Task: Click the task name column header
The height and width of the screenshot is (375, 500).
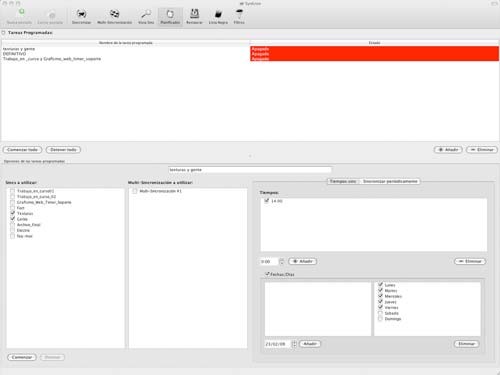Action: [x=126, y=43]
